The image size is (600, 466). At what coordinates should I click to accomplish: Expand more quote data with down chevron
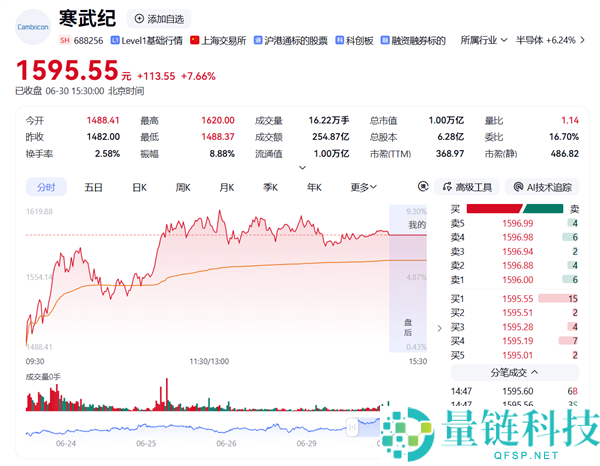pyautogui.click(x=302, y=168)
